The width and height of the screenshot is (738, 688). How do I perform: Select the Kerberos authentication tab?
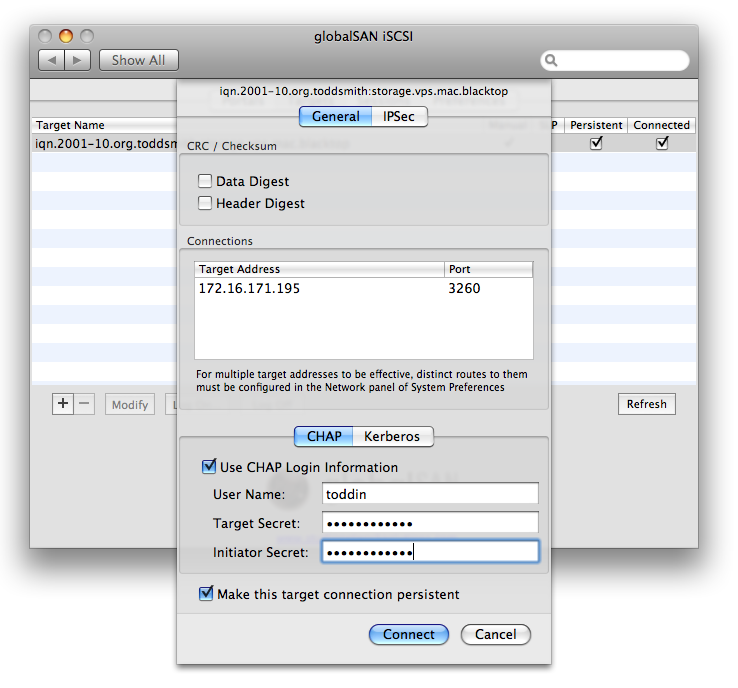click(392, 436)
